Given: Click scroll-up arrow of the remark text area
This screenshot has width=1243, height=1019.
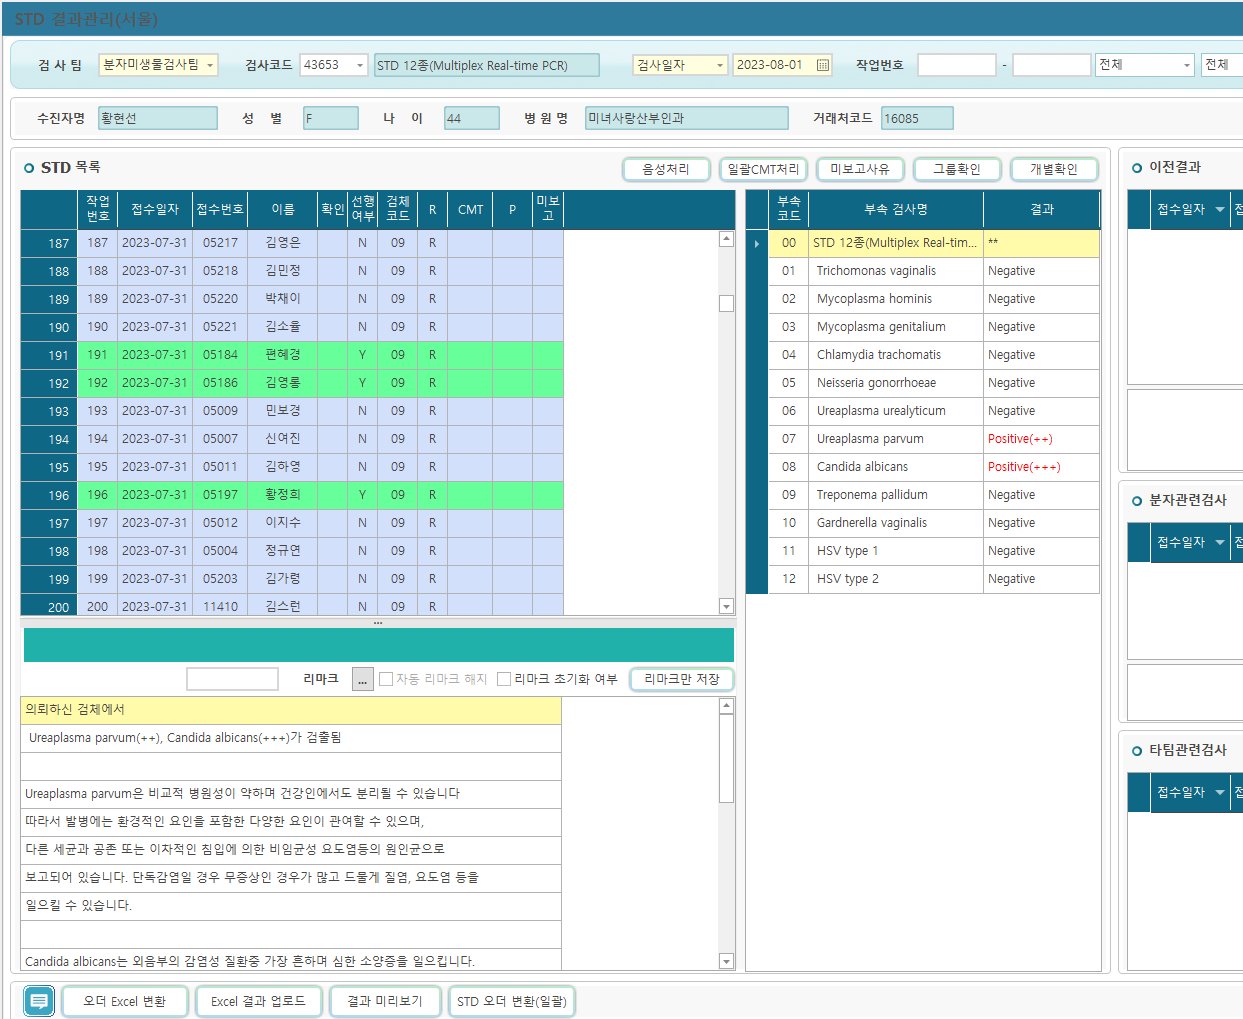Looking at the screenshot, I should coord(726,706).
